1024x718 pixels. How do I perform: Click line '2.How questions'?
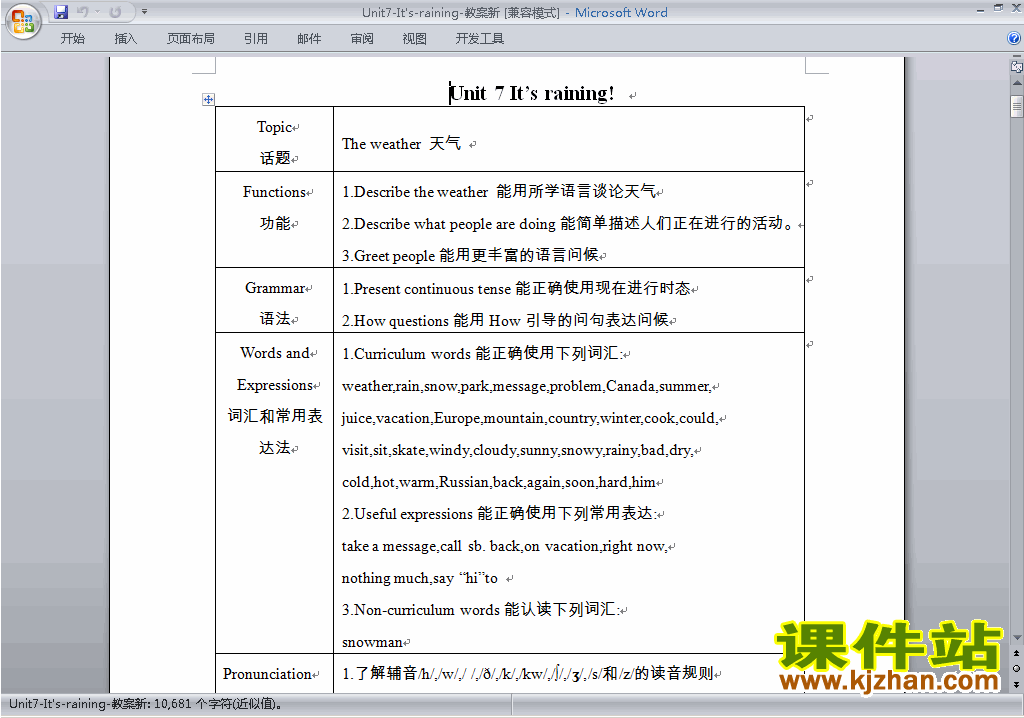coord(505,320)
